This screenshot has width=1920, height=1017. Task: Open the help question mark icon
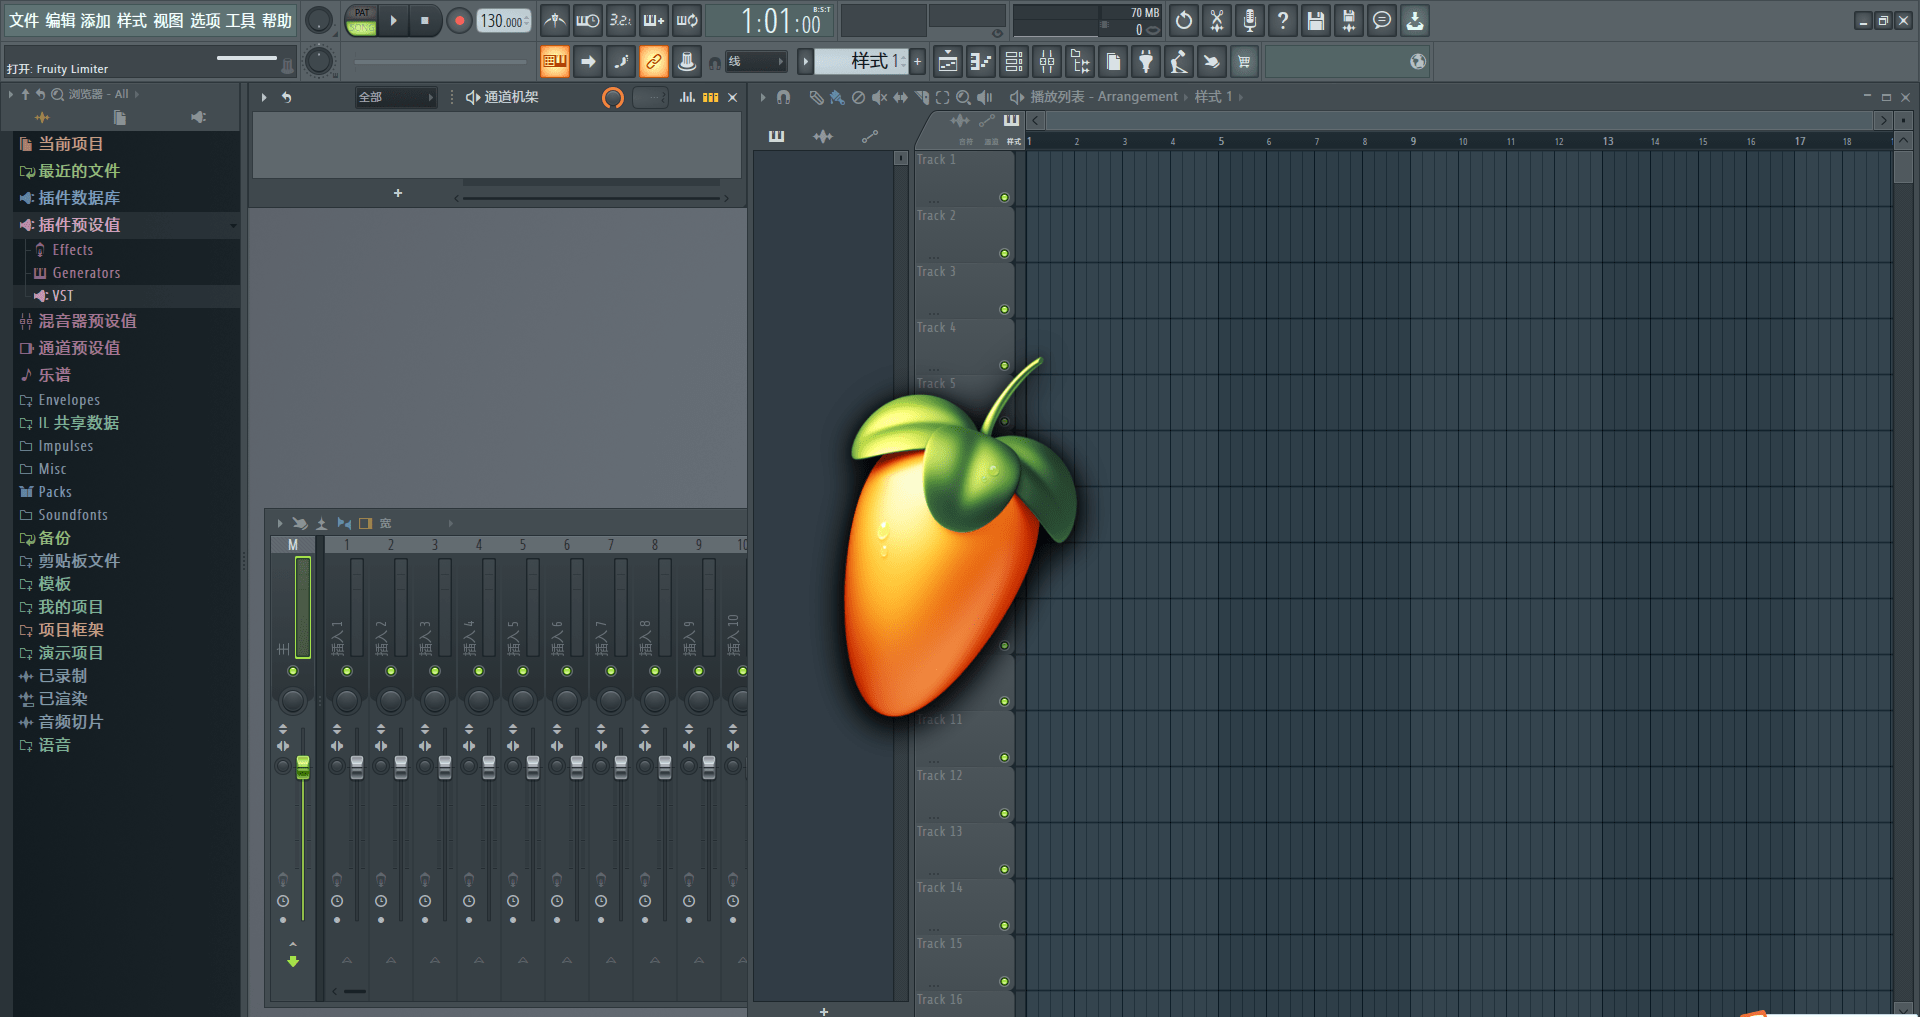[x=1282, y=20]
